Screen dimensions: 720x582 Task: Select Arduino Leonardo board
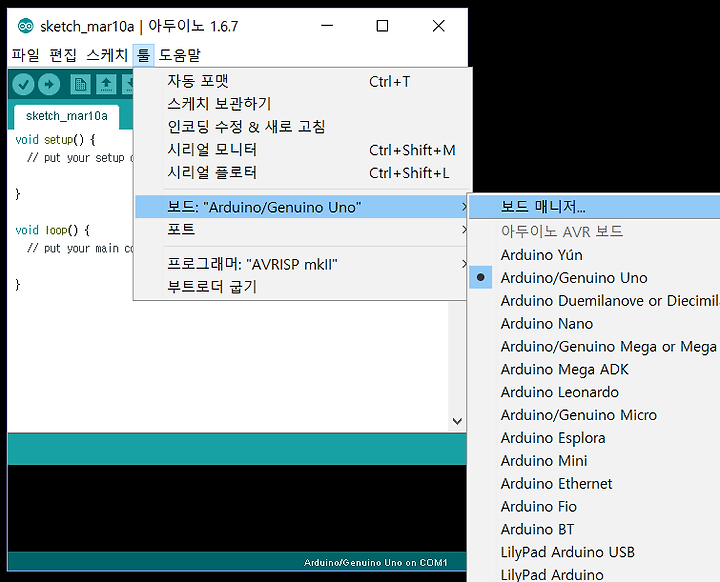595,392
